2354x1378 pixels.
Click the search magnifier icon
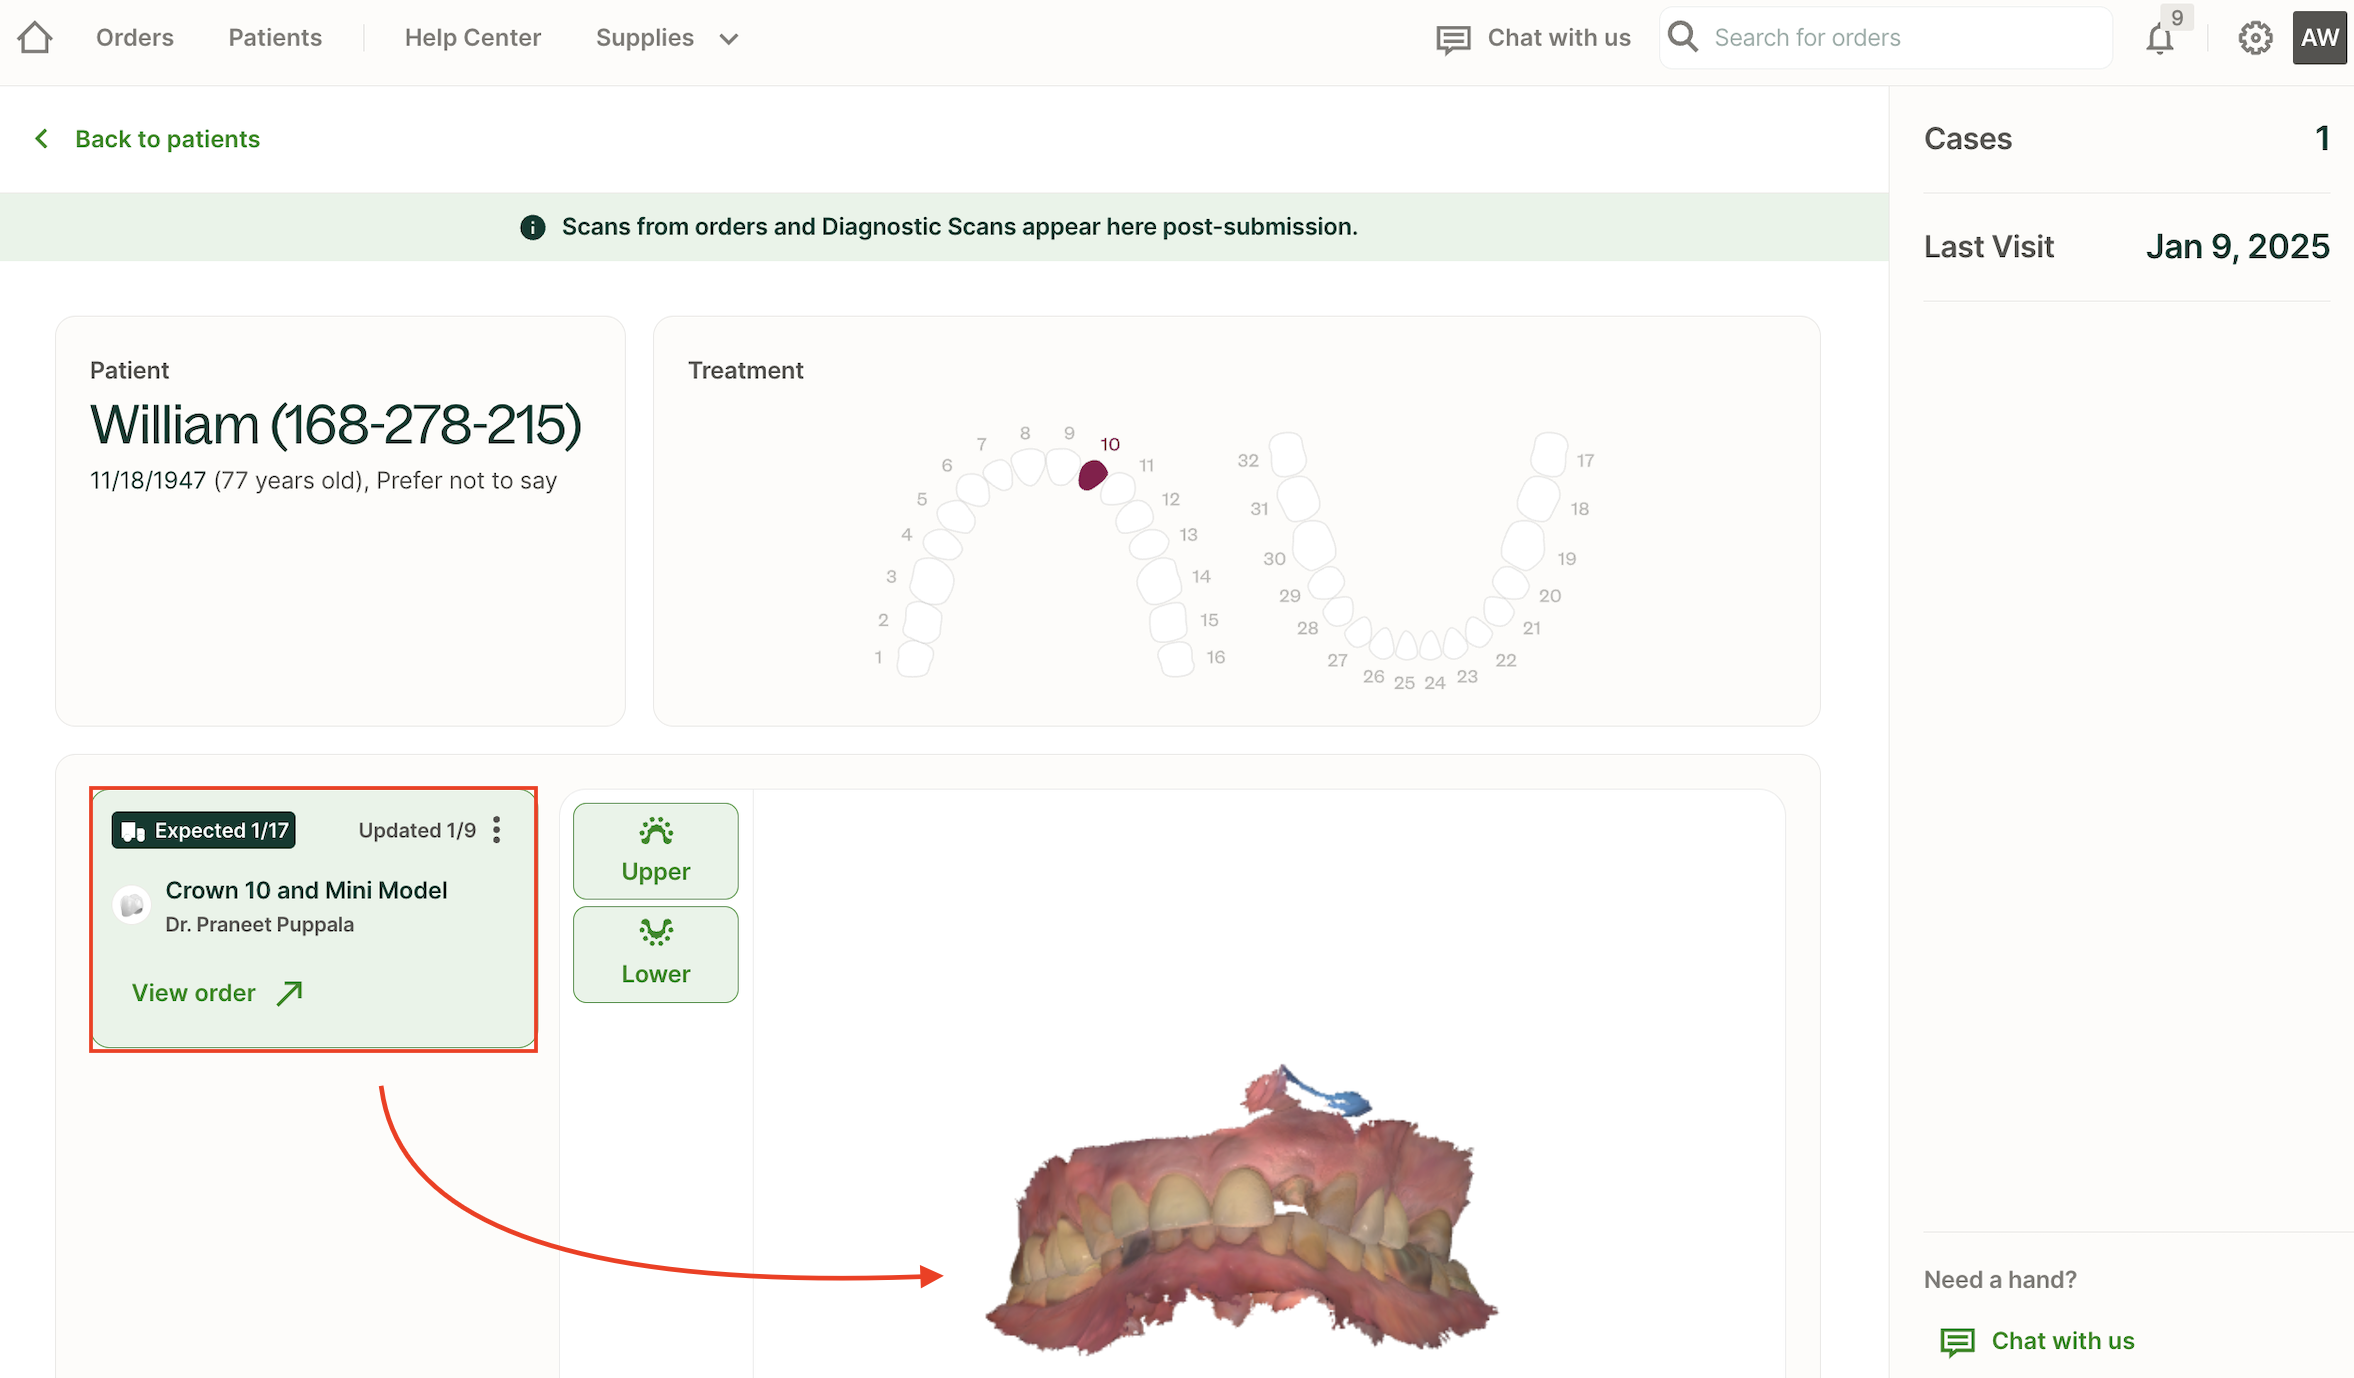click(1683, 37)
